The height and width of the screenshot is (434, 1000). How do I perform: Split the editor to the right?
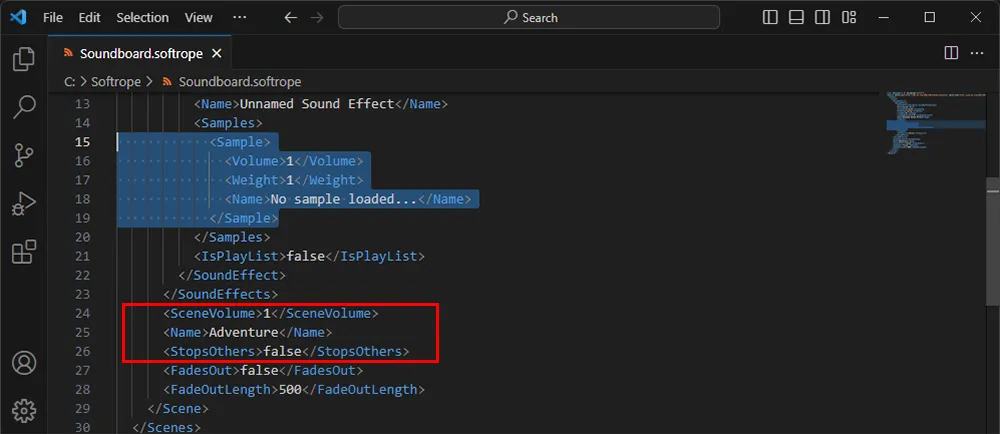click(951, 54)
